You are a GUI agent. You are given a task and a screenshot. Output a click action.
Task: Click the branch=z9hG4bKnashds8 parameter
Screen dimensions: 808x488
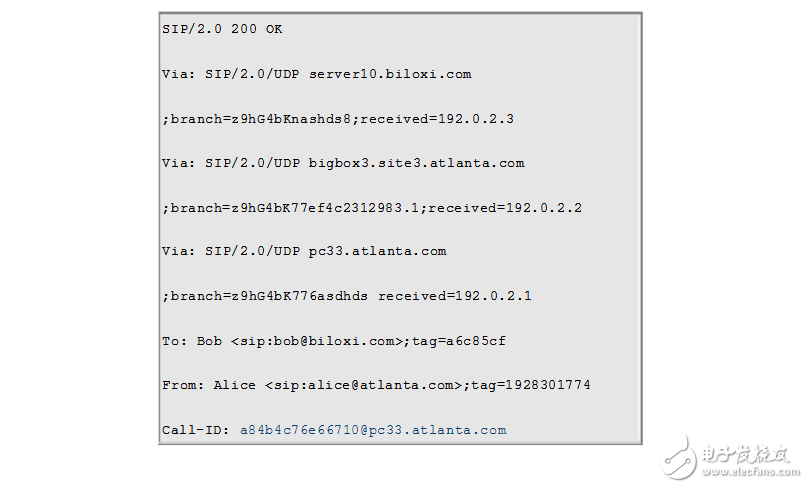(260, 119)
